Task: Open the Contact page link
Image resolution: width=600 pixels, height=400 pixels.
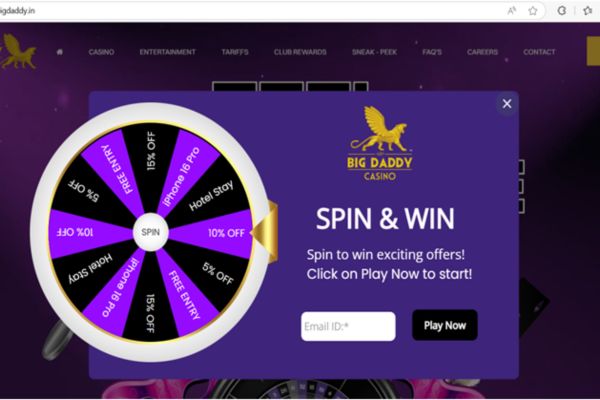Action: [539, 52]
